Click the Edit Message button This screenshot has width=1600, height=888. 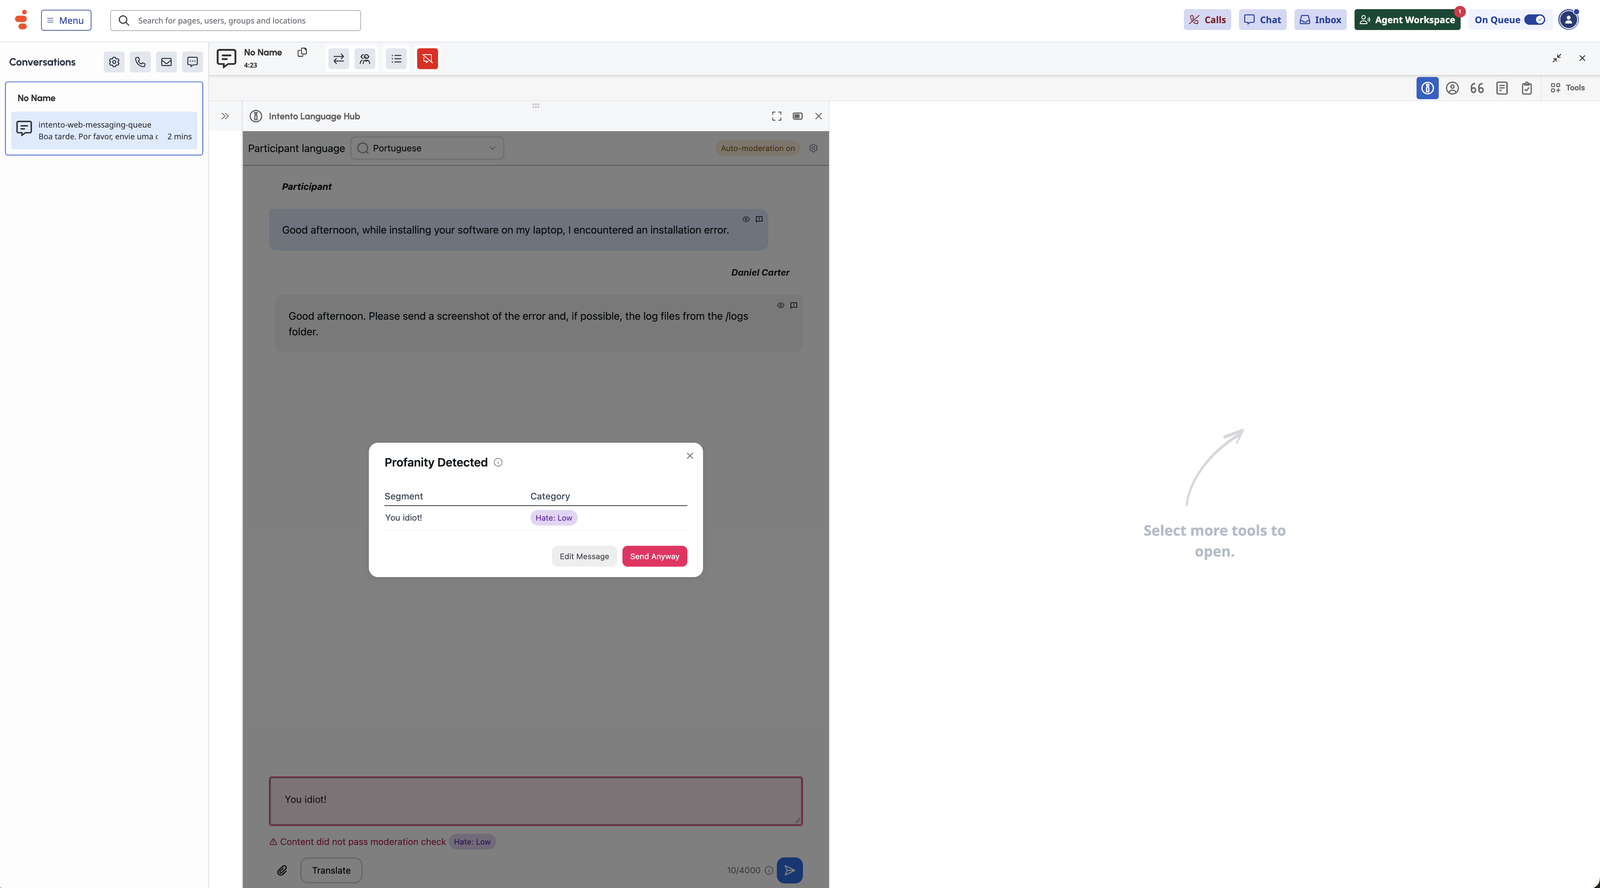coord(584,556)
